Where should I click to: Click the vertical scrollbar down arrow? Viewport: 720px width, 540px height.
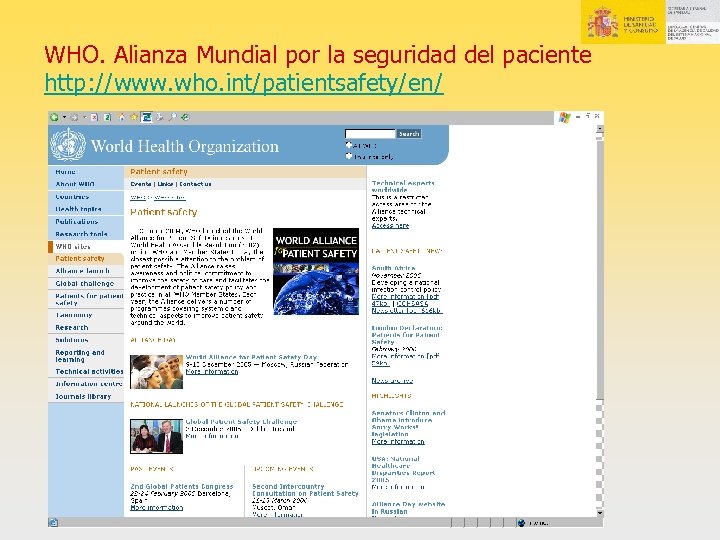pos(600,512)
